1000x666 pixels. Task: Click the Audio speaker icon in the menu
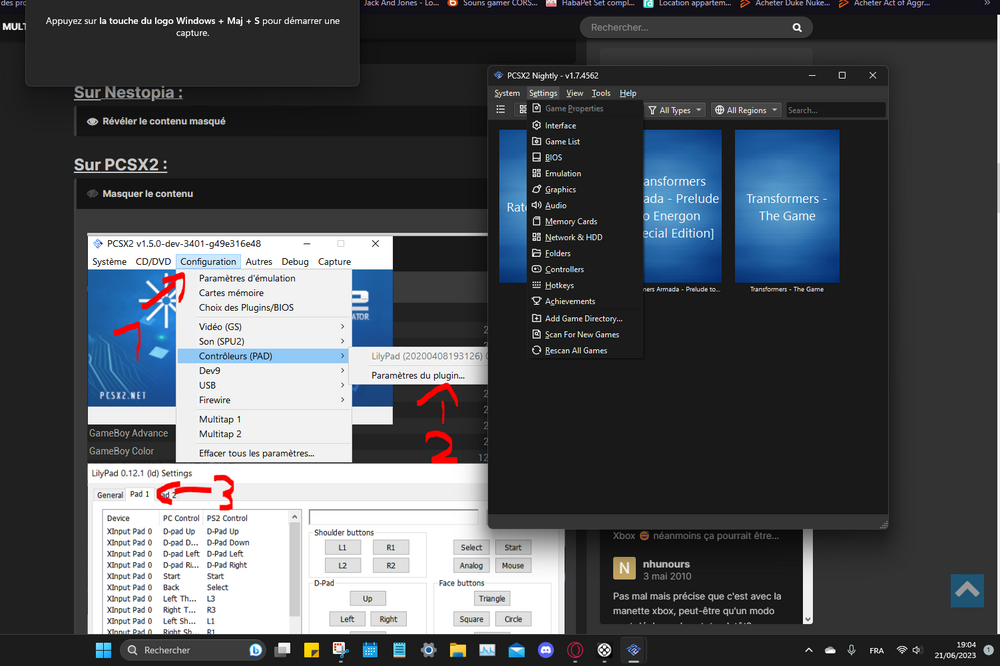537,205
